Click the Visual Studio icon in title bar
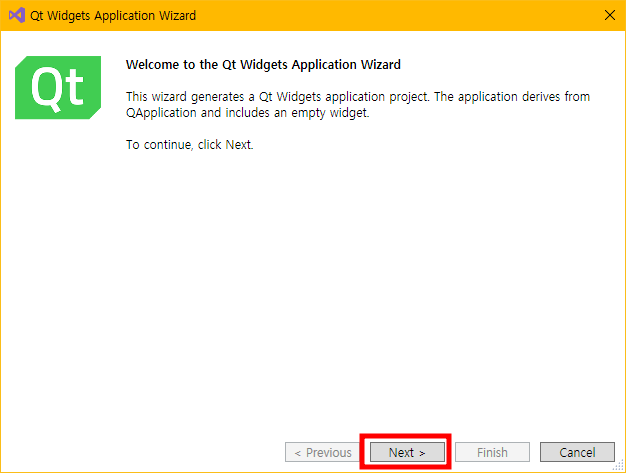This screenshot has width=626, height=473. (x=17, y=15)
